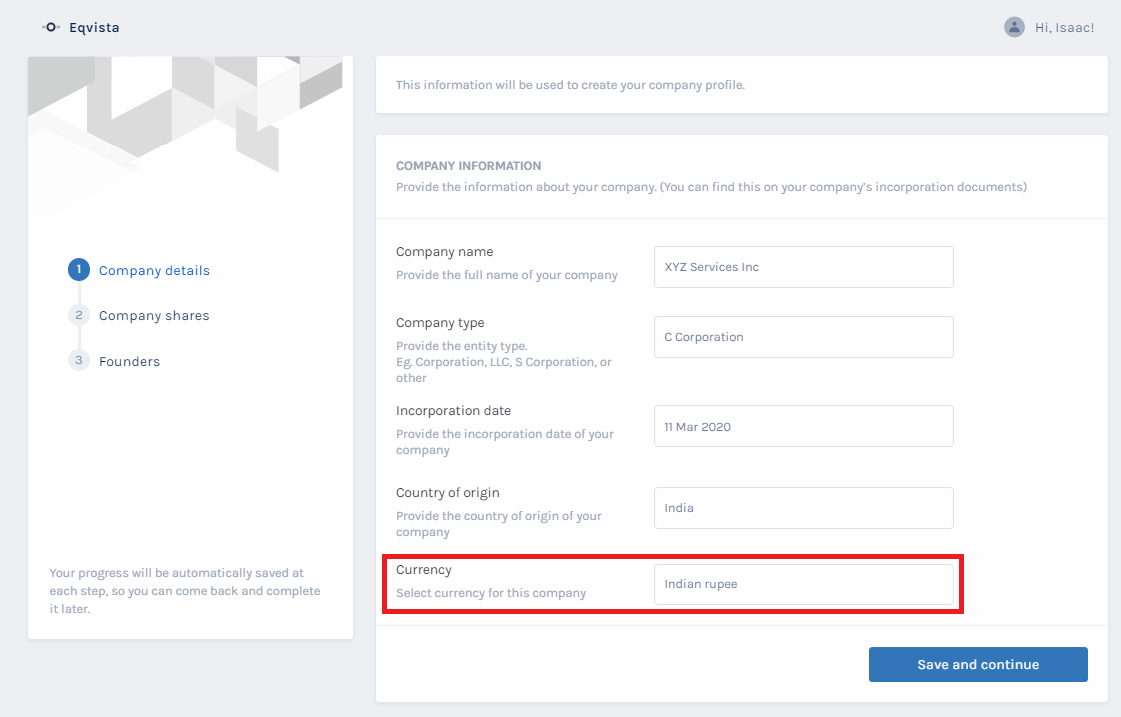Focus the Company name field
Viewport: 1121px width, 717px height.
(804, 267)
